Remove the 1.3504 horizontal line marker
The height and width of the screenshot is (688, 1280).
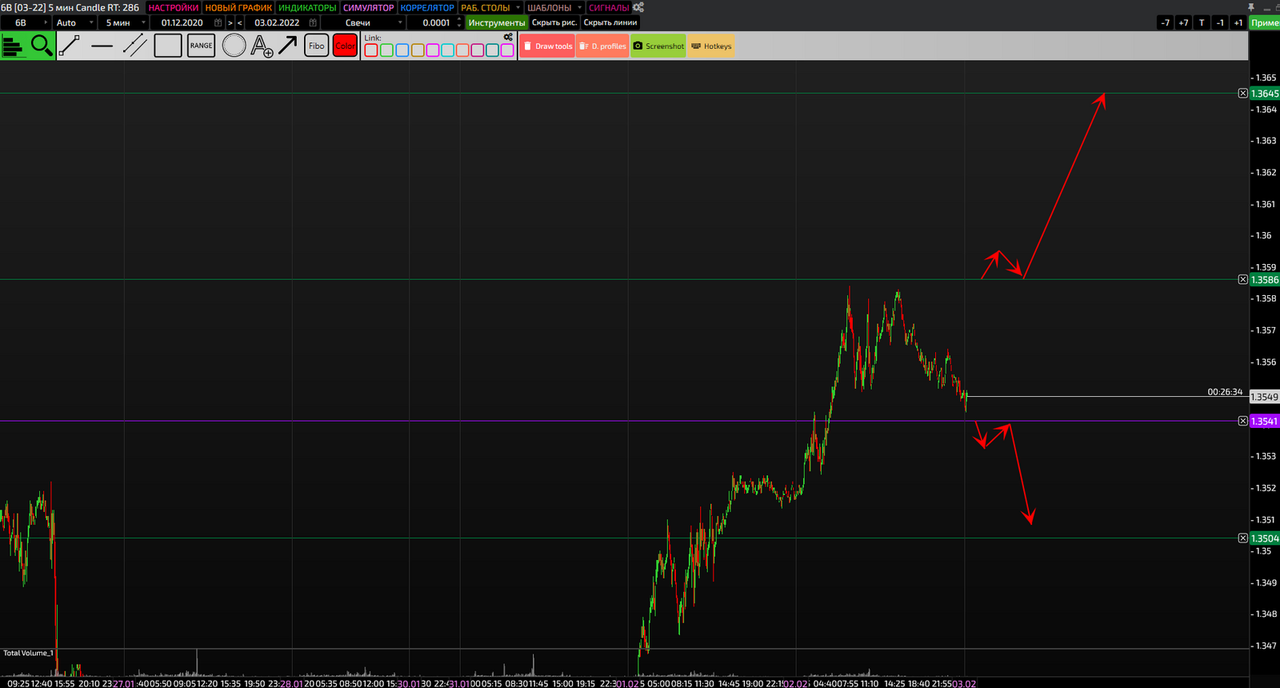point(1243,538)
